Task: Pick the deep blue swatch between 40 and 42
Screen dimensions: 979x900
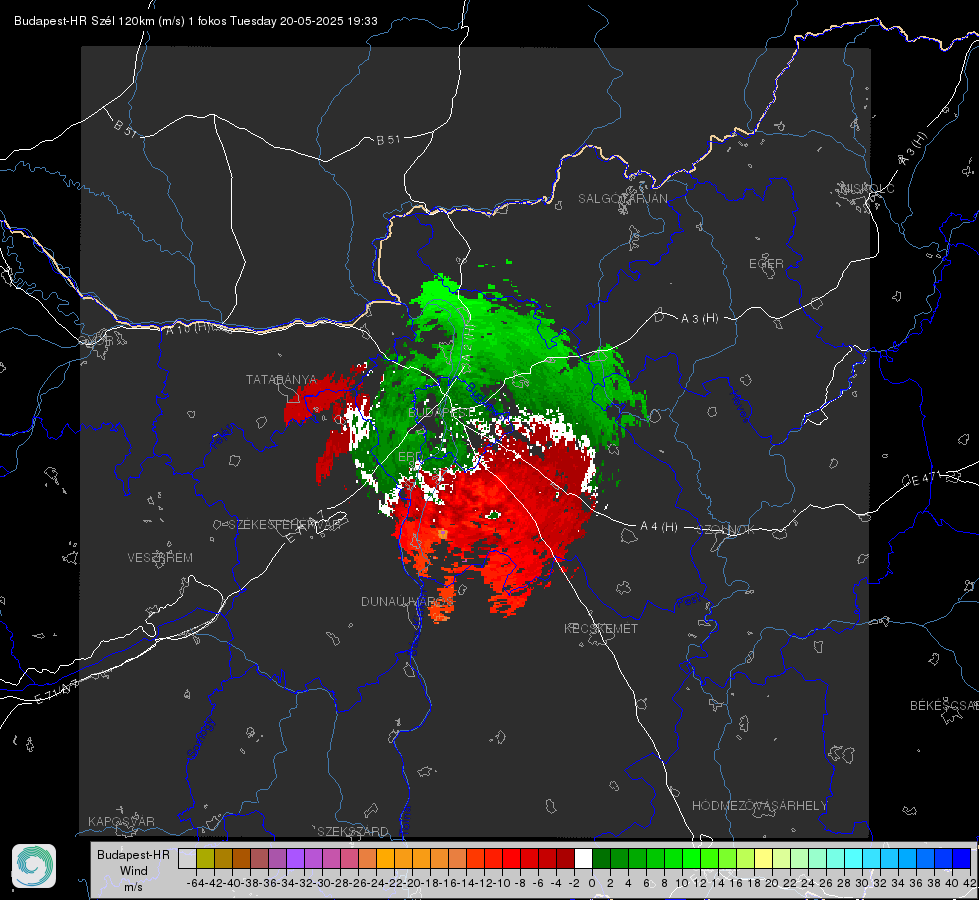Action: [962, 858]
